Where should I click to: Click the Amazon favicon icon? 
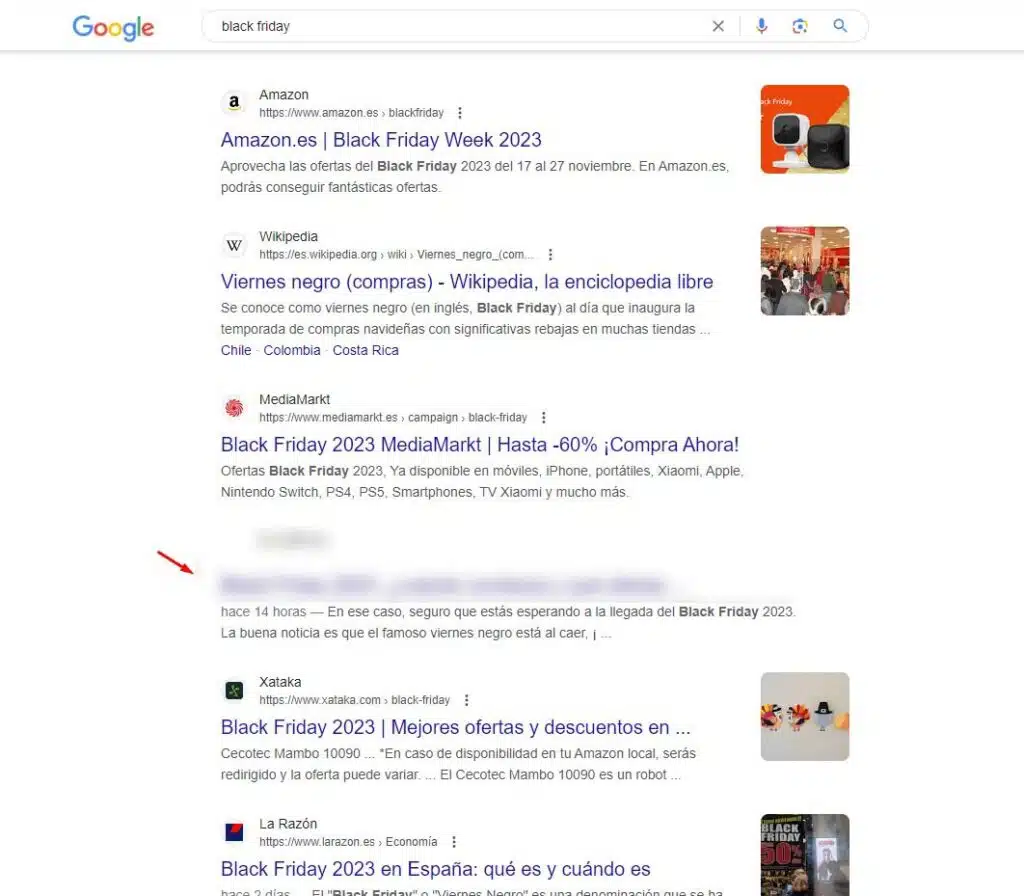pyautogui.click(x=234, y=103)
